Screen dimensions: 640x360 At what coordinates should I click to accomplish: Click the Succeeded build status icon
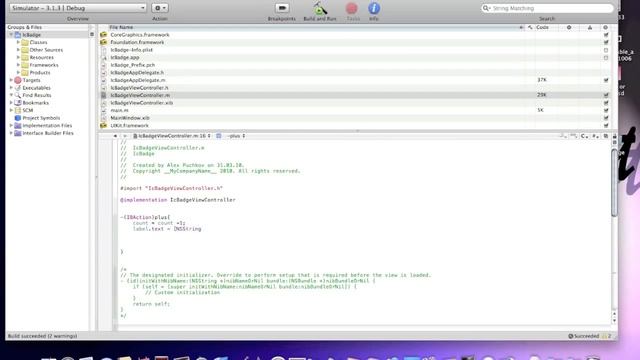pyautogui.click(x=571, y=336)
